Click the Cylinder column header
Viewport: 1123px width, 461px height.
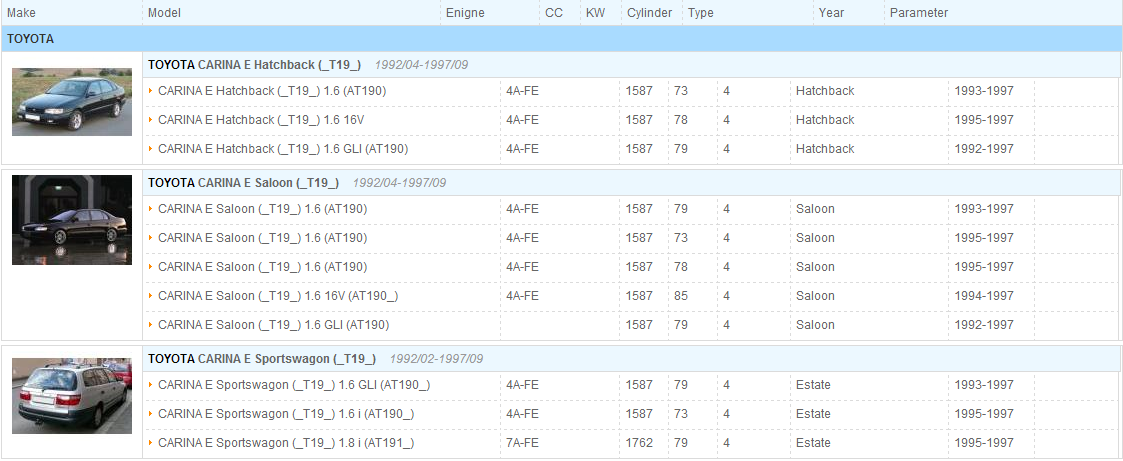click(650, 13)
